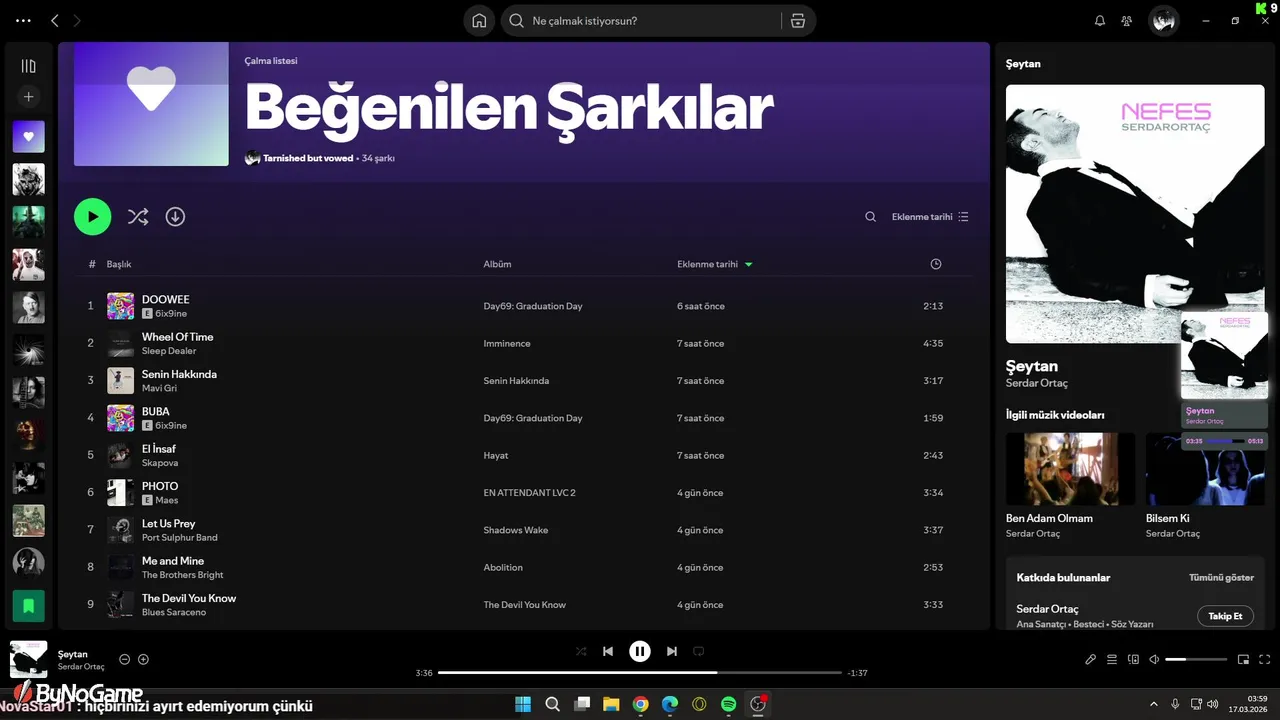Viewport: 1280px width, 720px height.
Task: Open the Browse icon in search bar
Action: click(x=798, y=21)
